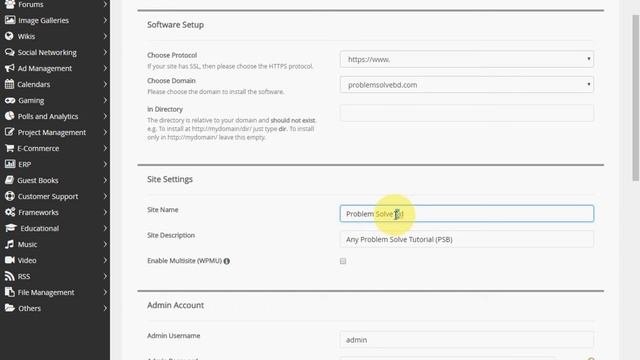Expand the Image Galleries arrow
This screenshot has width=640, height=360.
(x=105, y=20)
